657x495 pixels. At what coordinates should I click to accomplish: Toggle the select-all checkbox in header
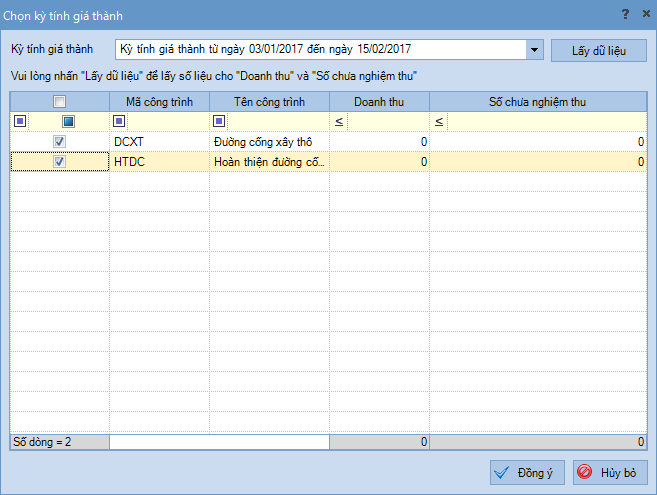click(60, 101)
